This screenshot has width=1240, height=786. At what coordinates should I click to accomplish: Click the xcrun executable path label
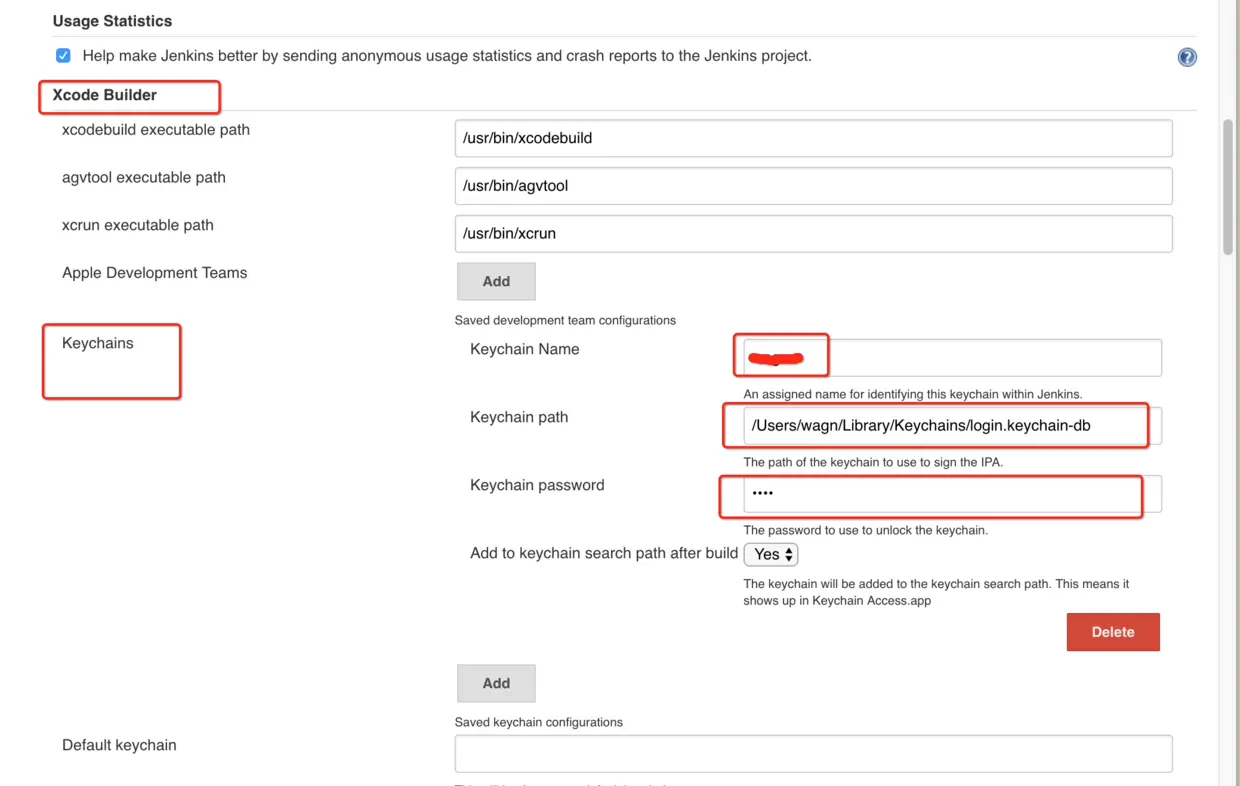click(138, 226)
